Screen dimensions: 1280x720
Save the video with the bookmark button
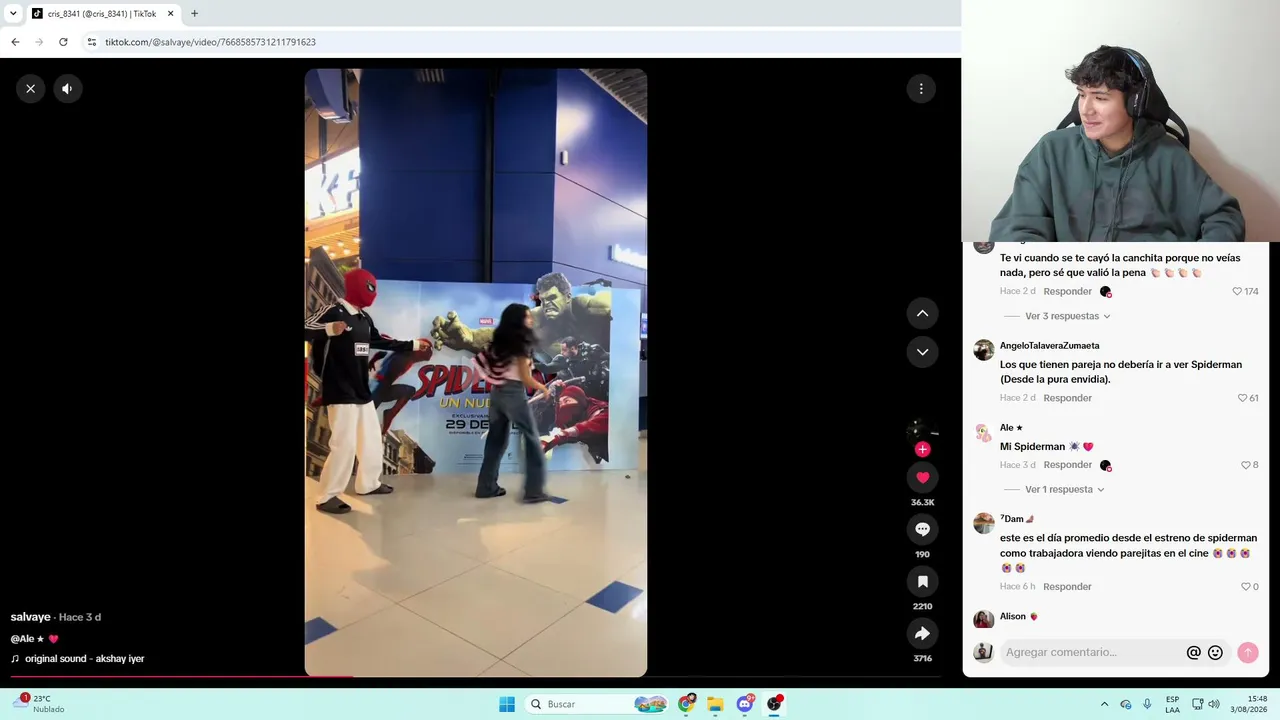(922, 582)
